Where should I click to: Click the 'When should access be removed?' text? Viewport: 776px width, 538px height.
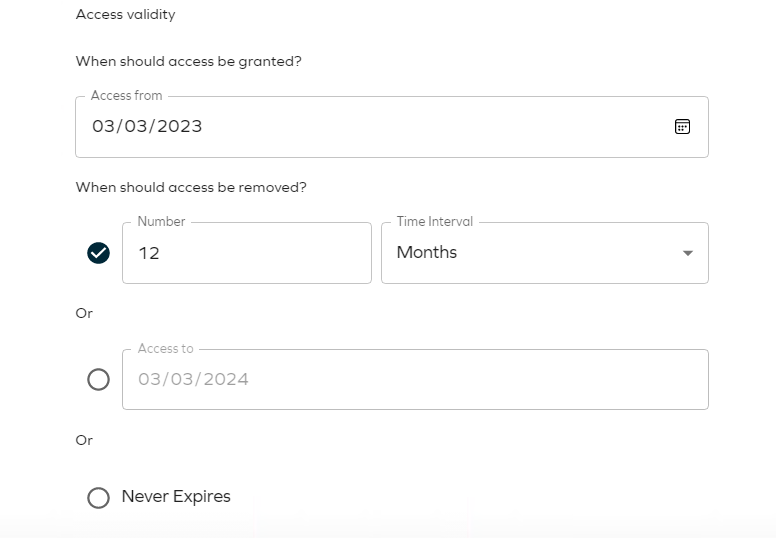191,187
